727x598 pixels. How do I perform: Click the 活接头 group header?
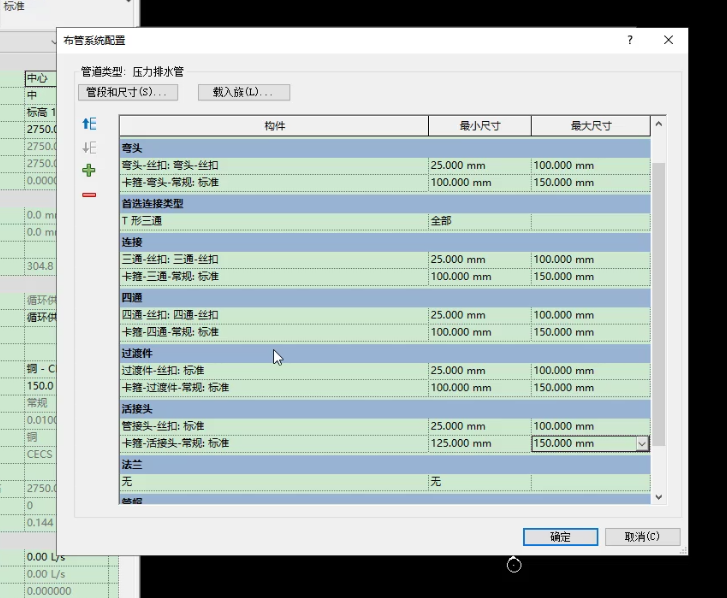point(385,409)
